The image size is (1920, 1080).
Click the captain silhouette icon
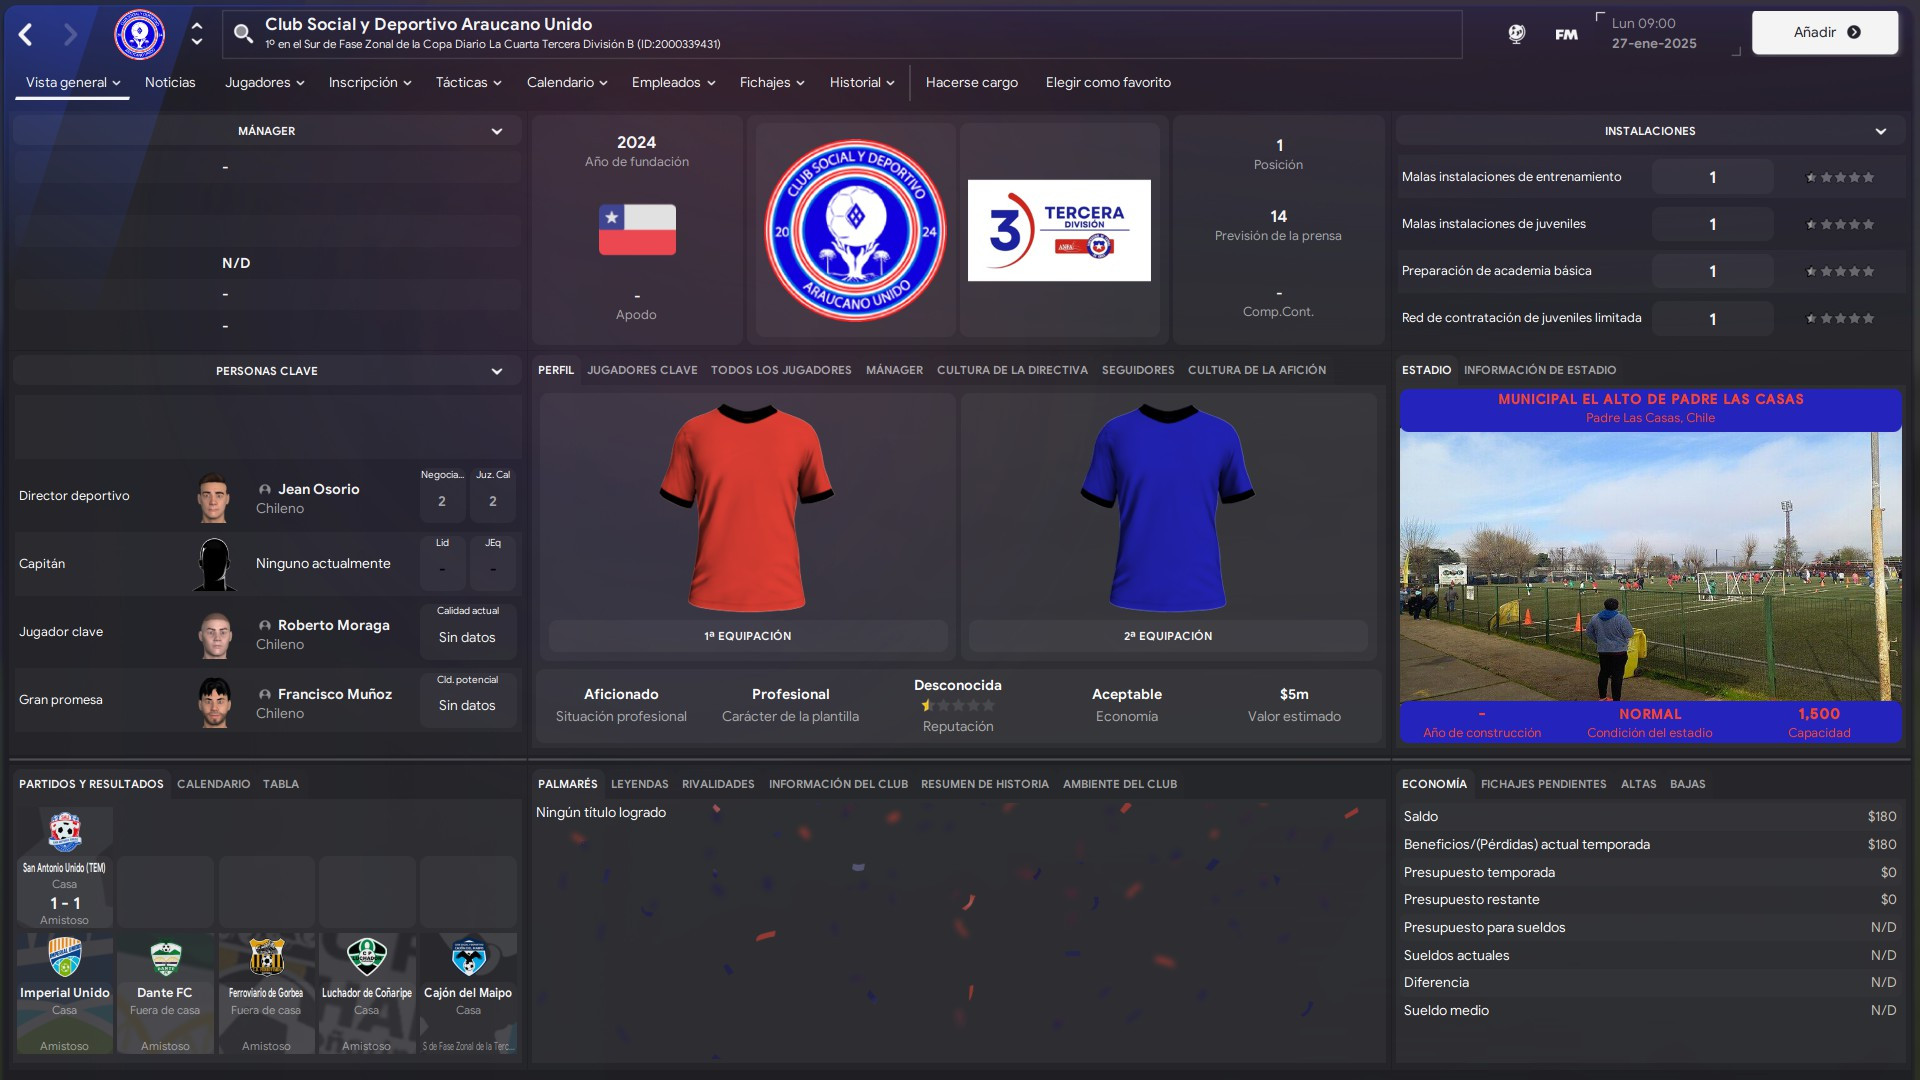pos(214,565)
